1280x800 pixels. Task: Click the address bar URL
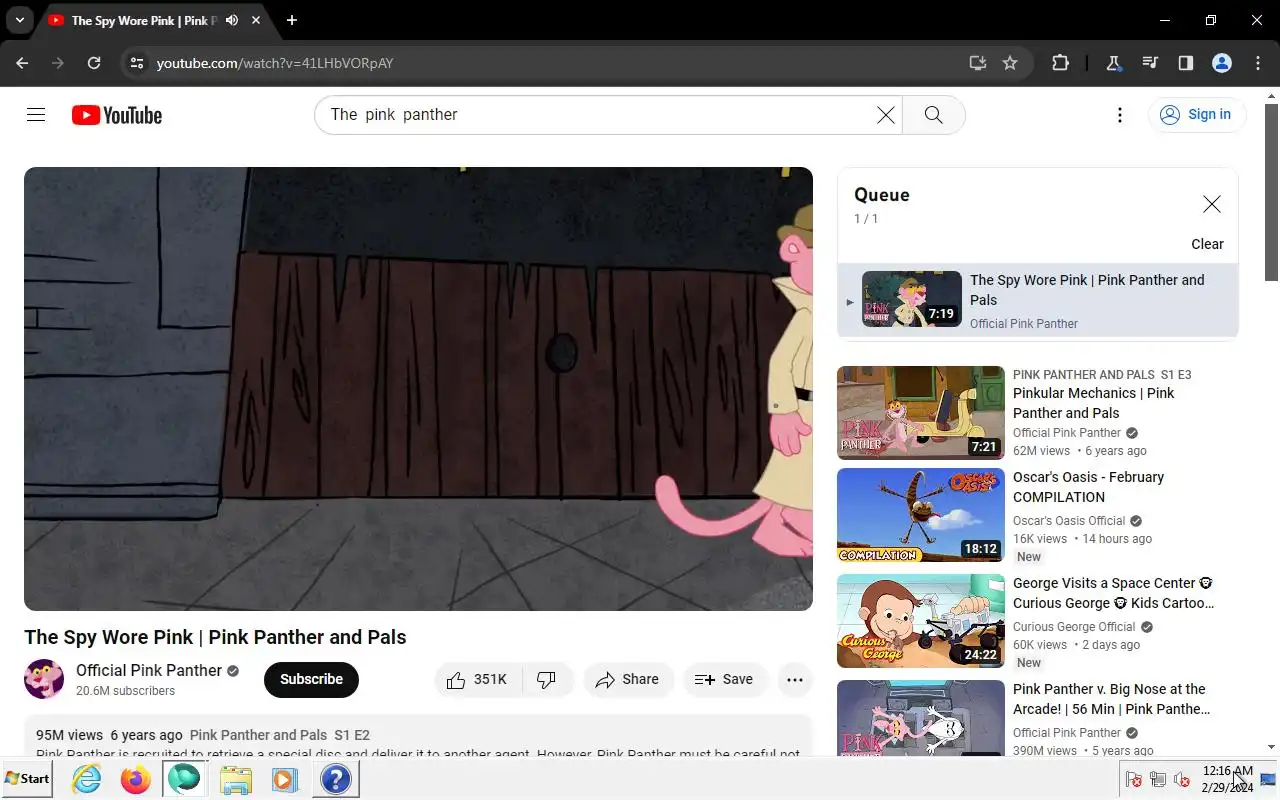[x=275, y=63]
